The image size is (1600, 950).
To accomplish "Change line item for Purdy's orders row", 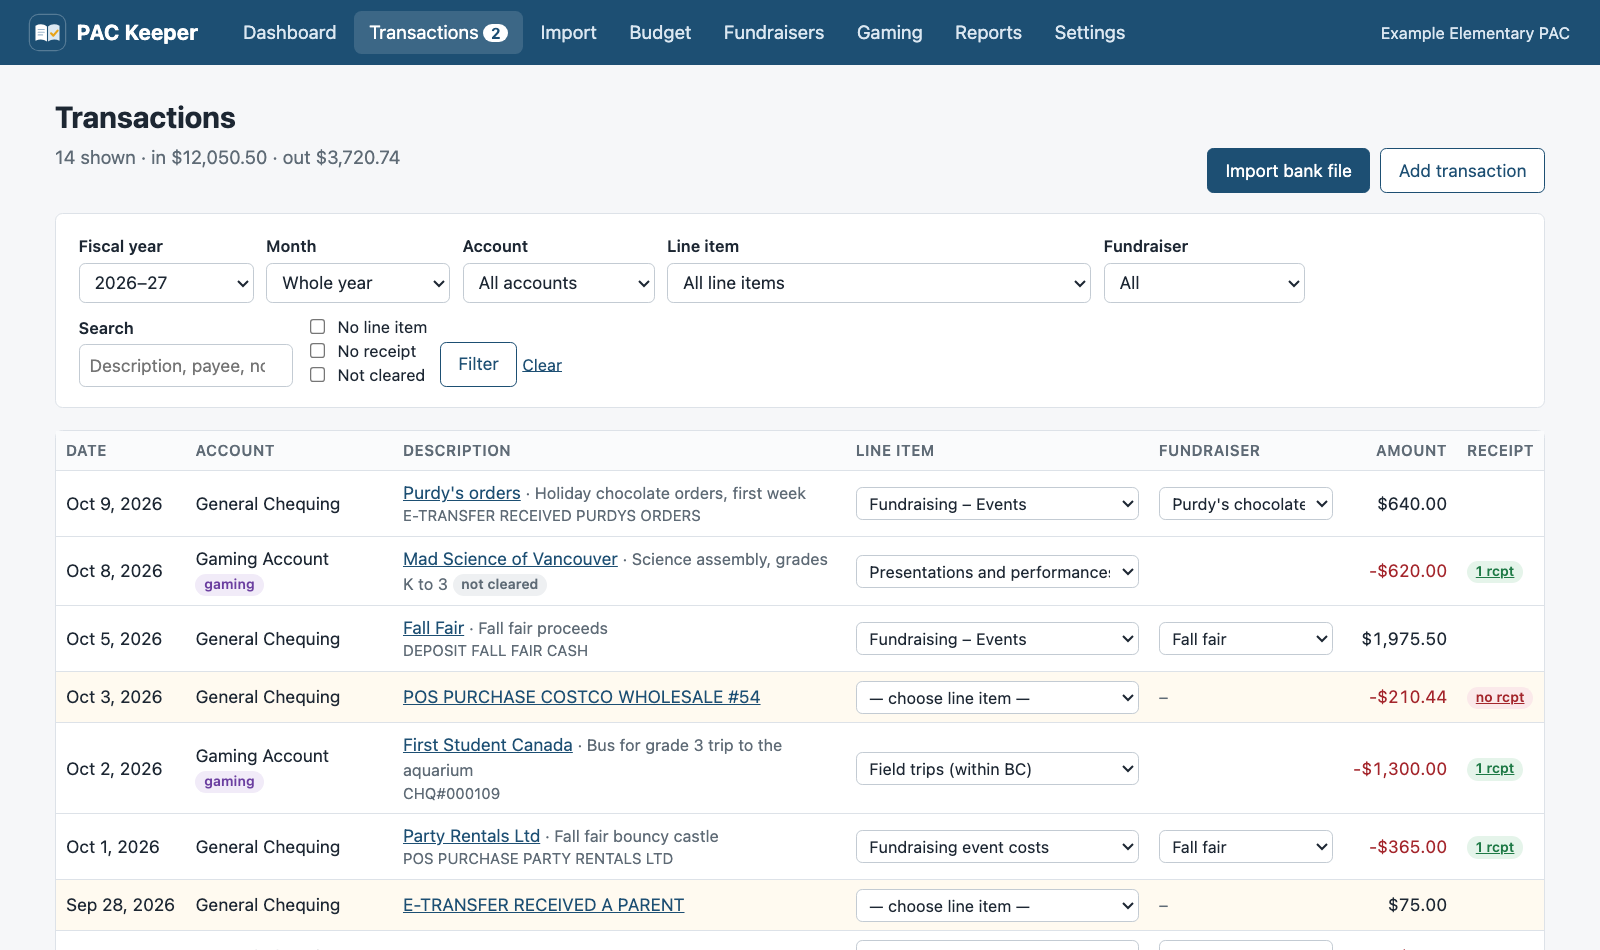I will coord(997,504).
